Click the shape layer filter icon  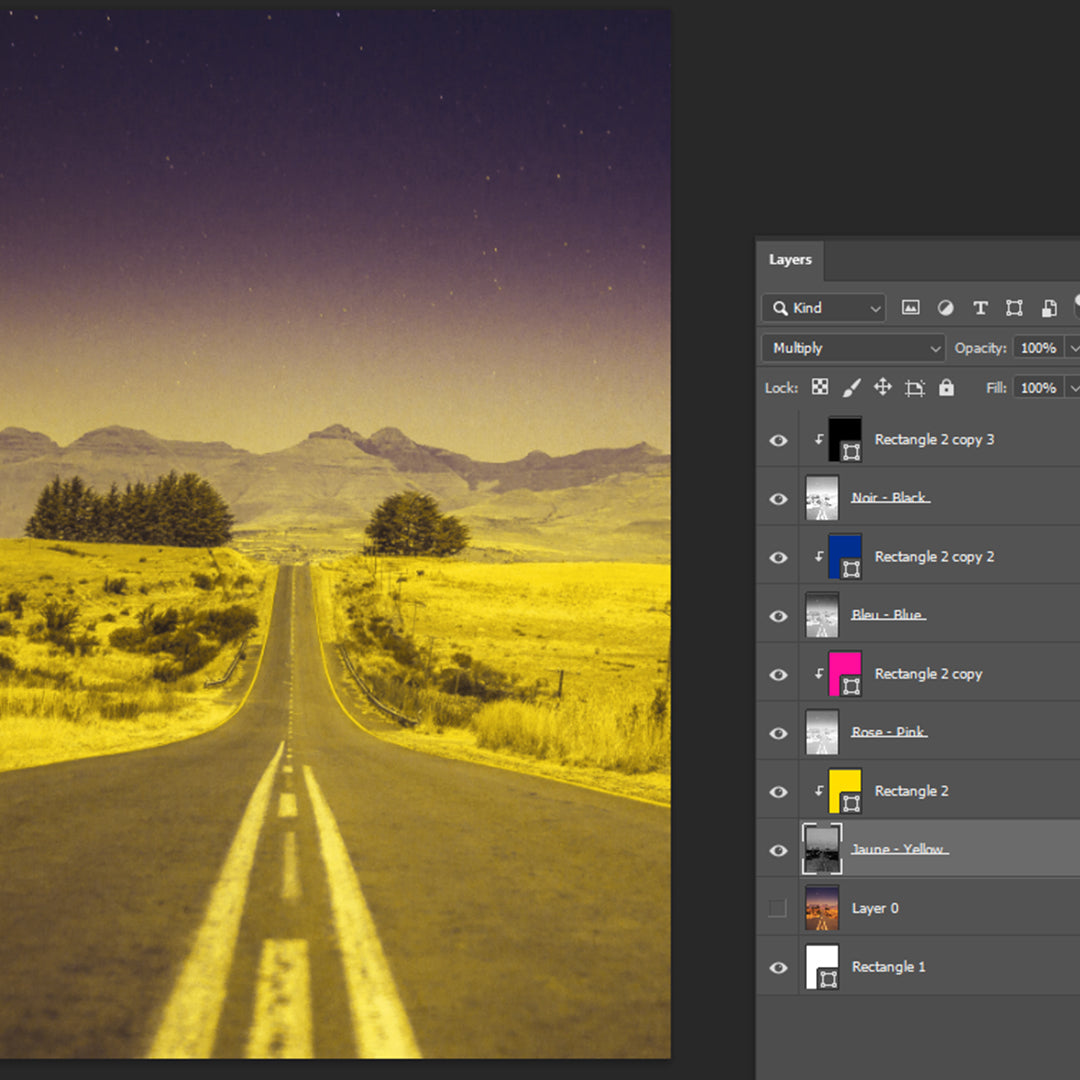(1014, 308)
